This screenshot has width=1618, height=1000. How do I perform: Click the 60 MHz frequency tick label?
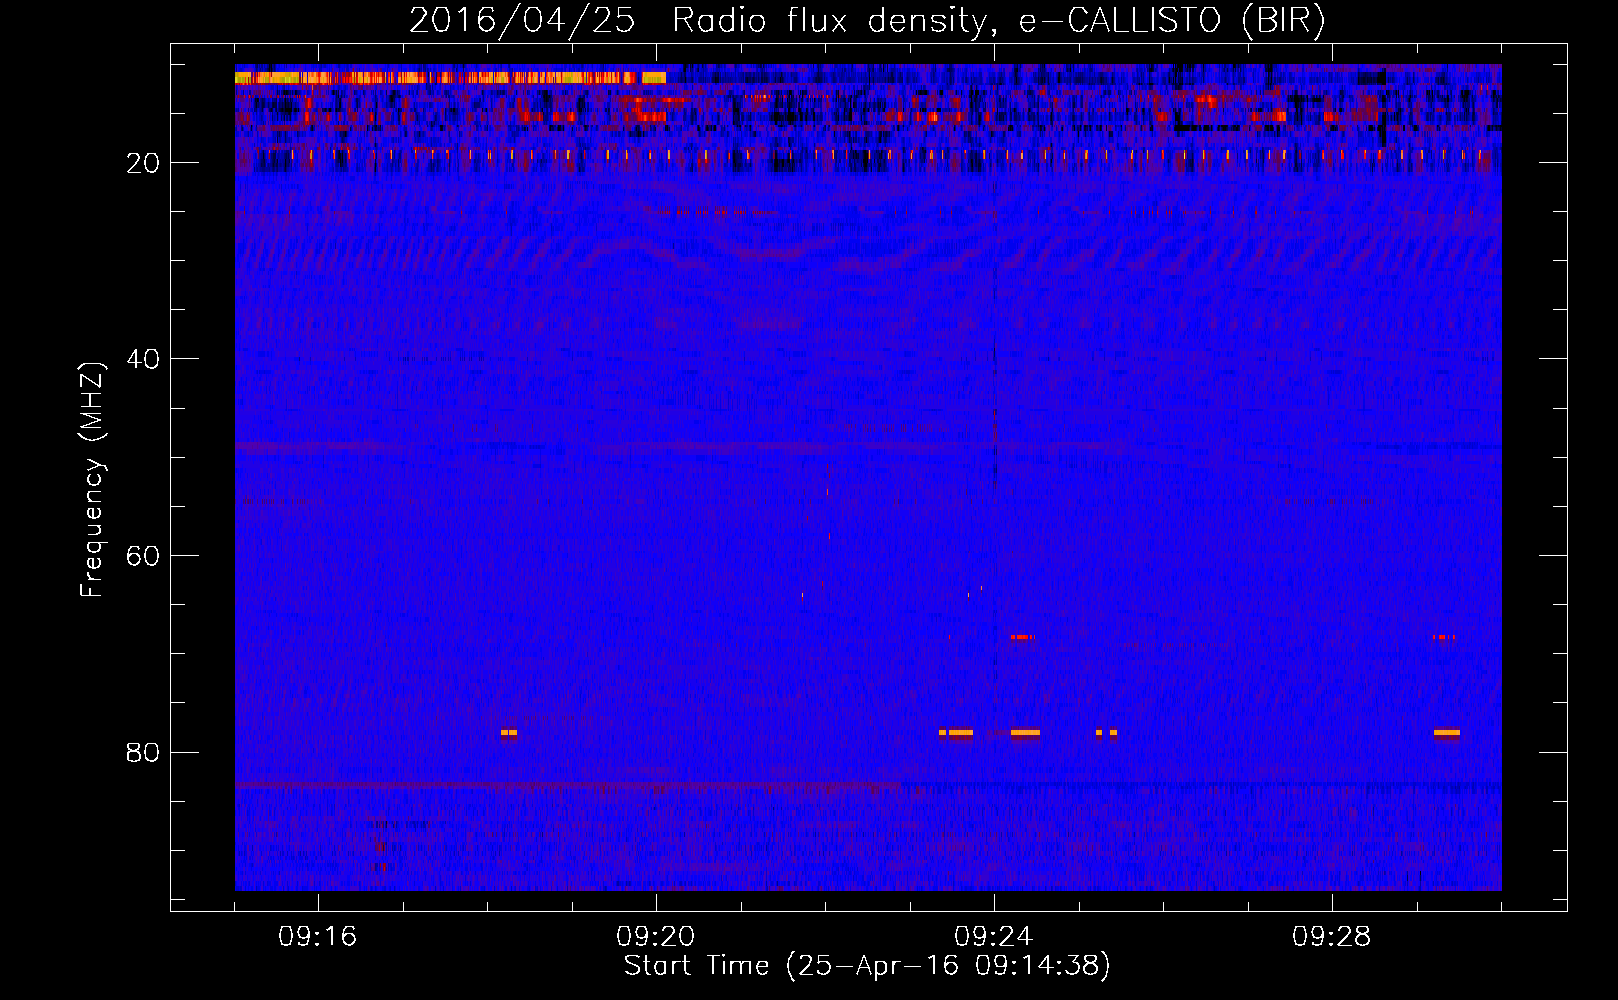[x=143, y=556]
